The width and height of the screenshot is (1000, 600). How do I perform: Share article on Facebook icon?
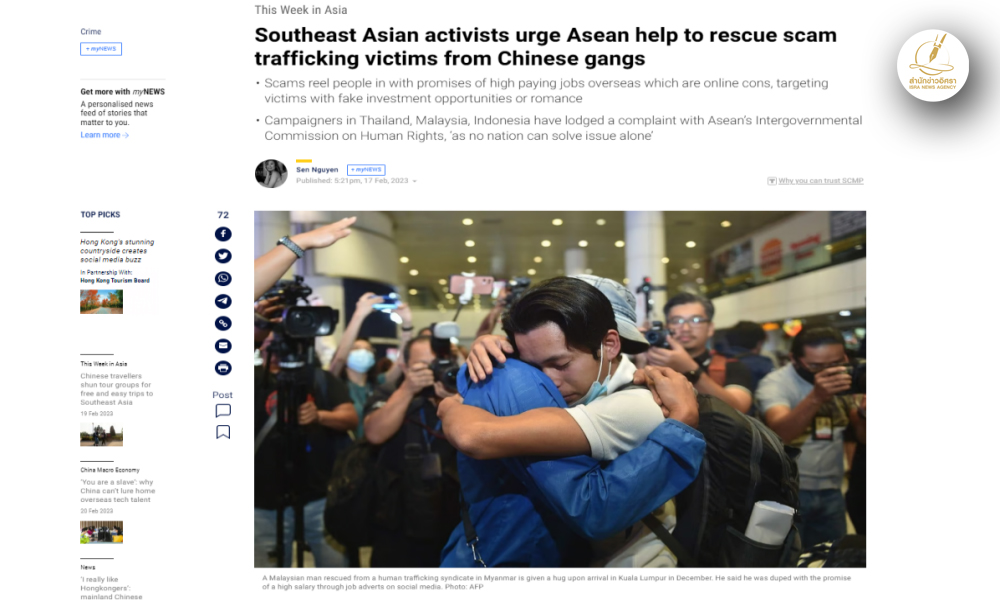pyautogui.click(x=223, y=234)
